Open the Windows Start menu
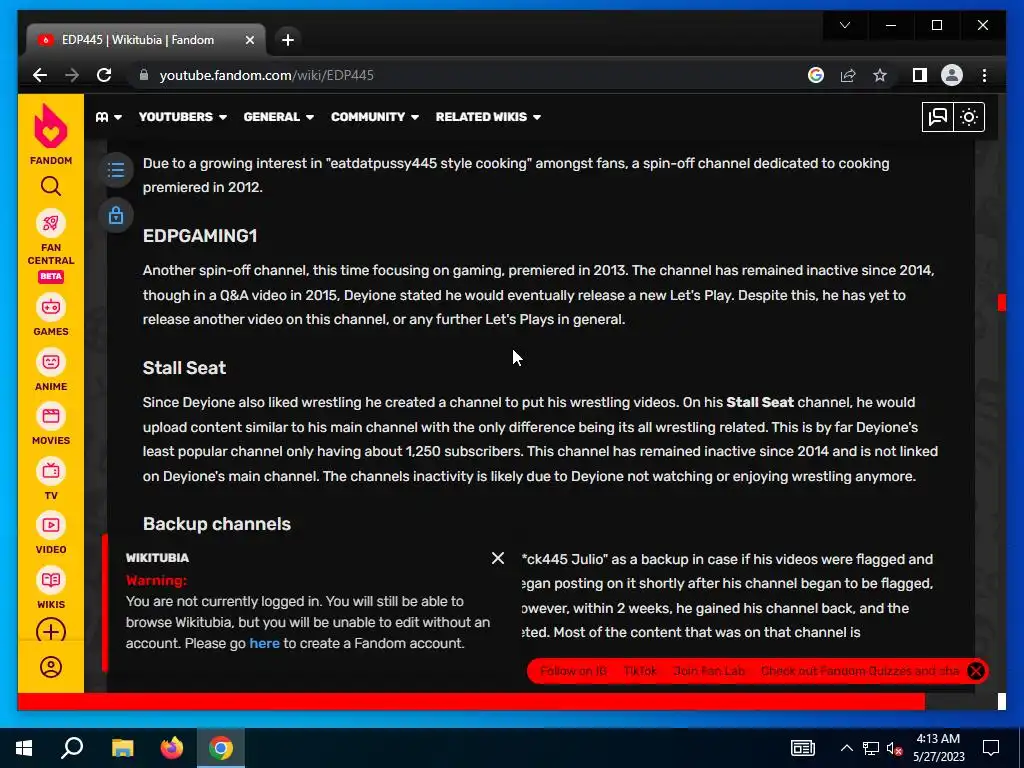Viewport: 1024px width, 768px height. pyautogui.click(x=24, y=748)
